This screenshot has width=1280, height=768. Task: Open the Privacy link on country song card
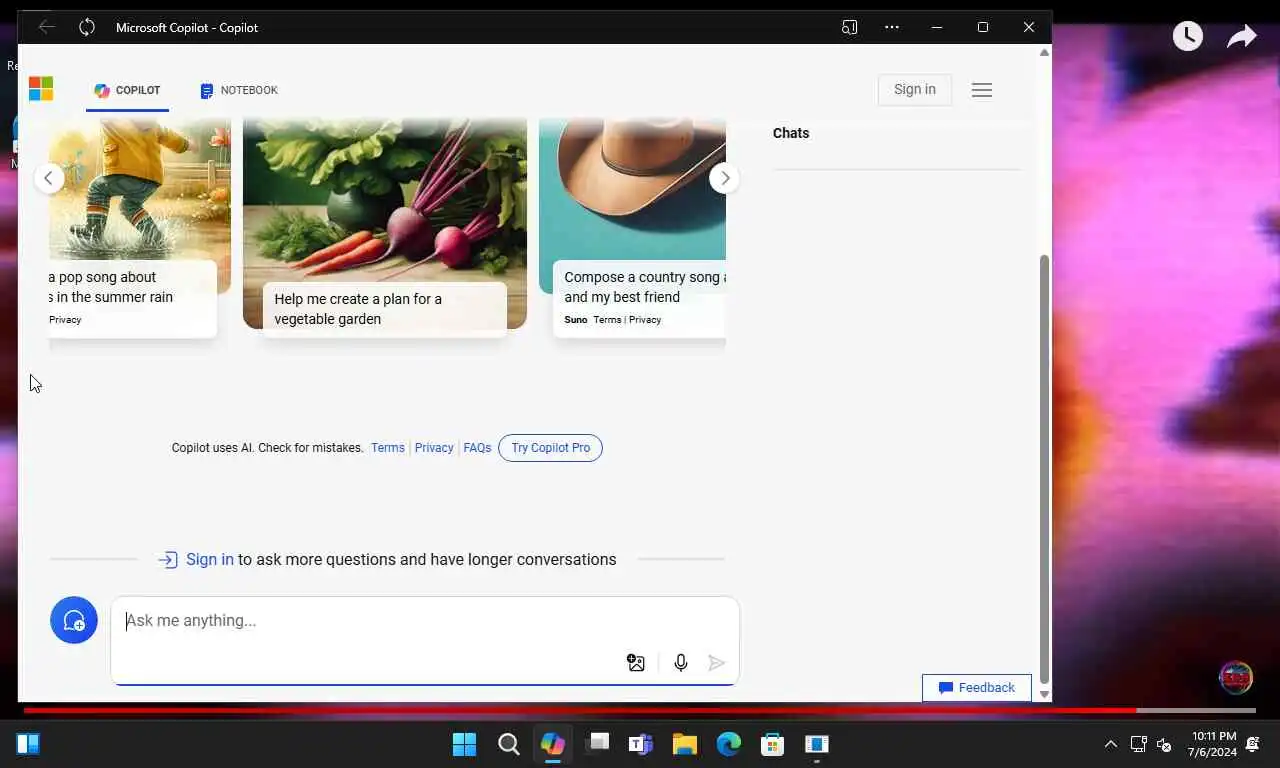(x=645, y=320)
